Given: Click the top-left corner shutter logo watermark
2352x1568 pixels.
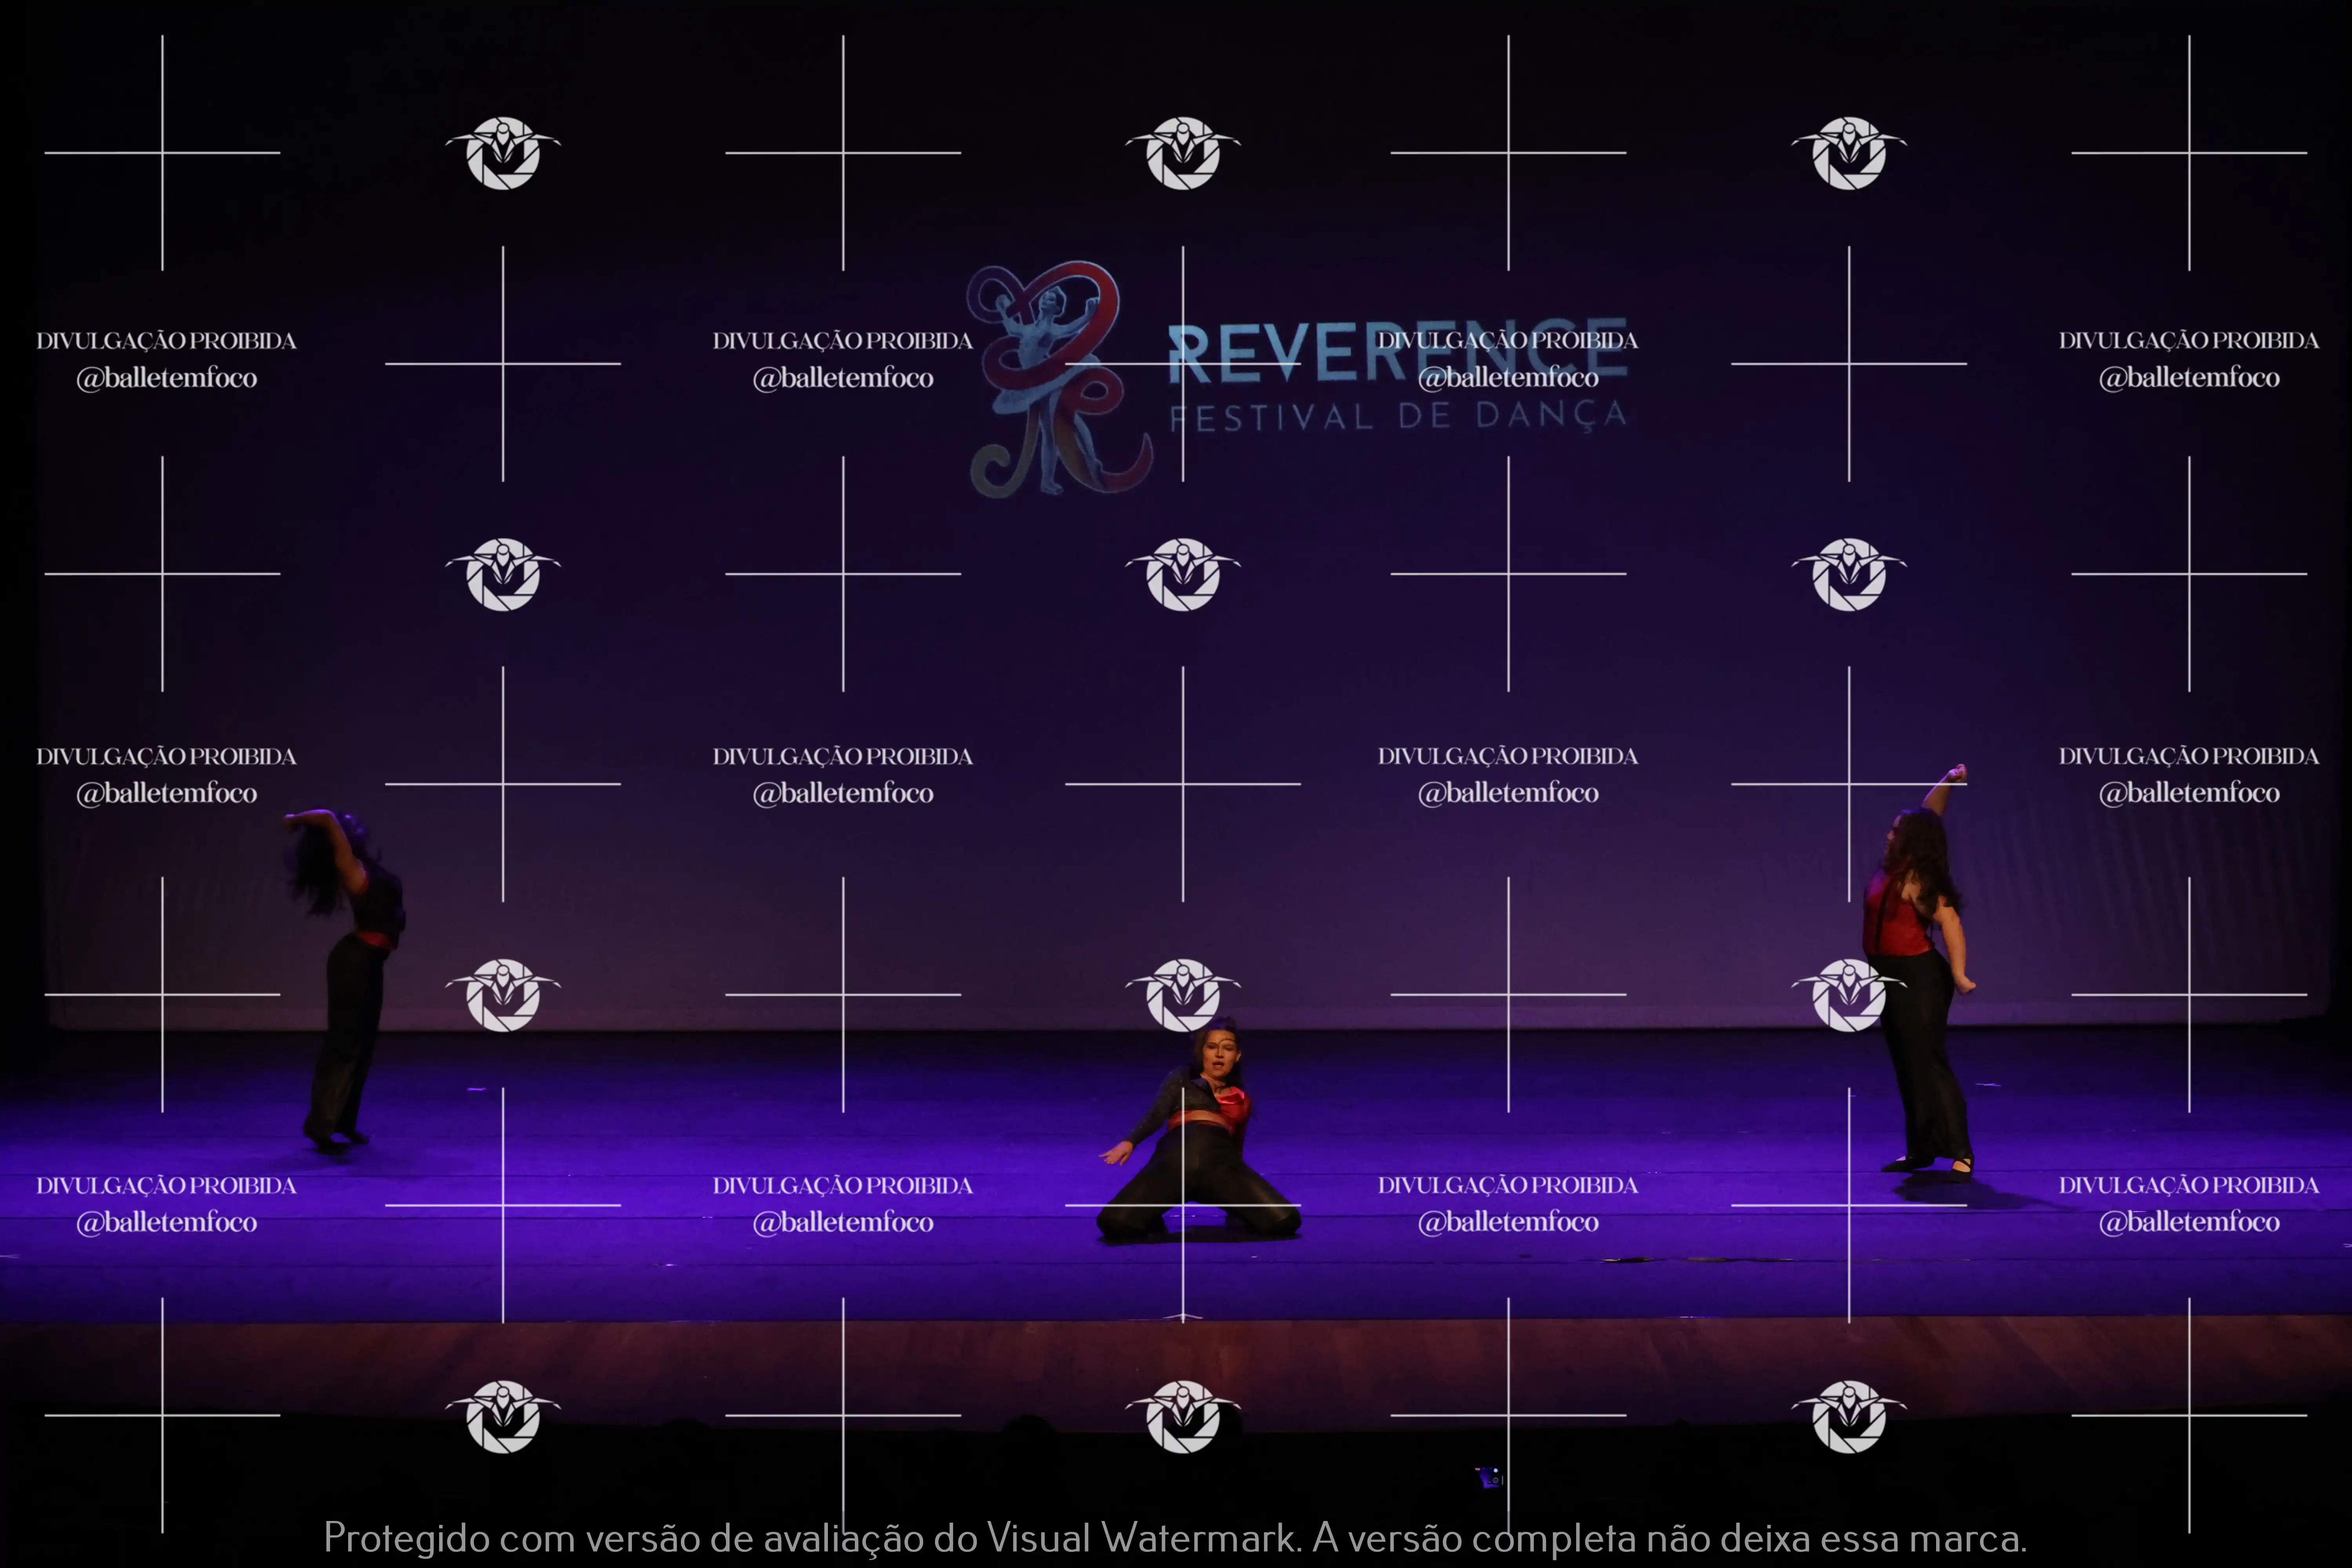Looking at the screenshot, I should pos(503,153).
